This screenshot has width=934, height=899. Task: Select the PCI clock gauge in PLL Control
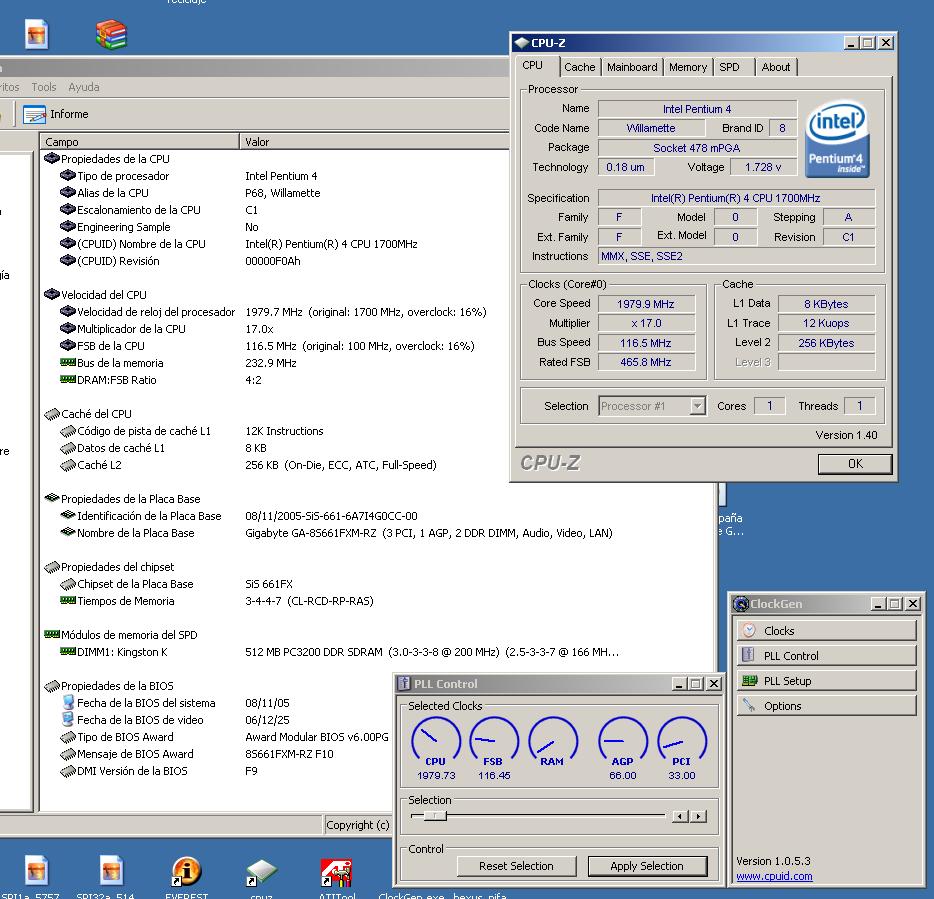pyautogui.click(x=682, y=741)
